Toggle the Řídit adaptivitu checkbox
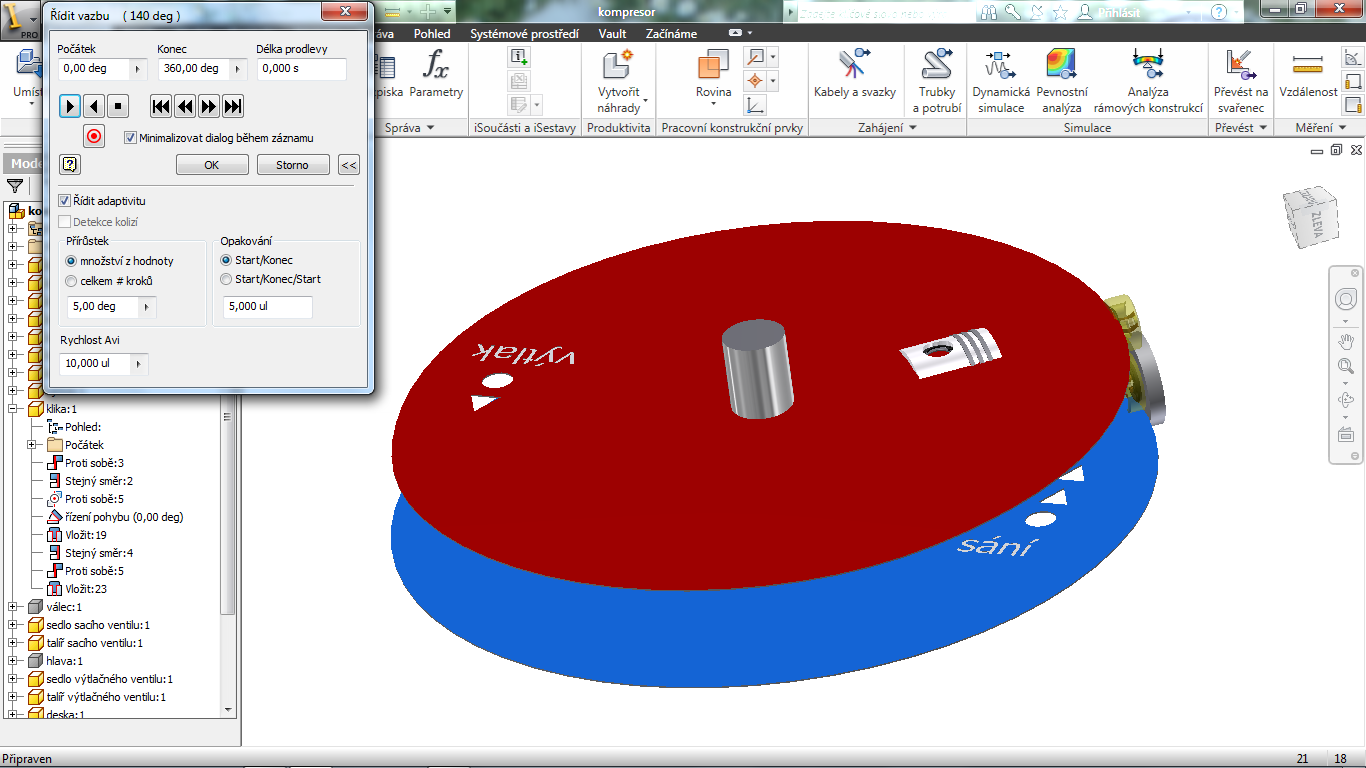1366x768 pixels. coord(65,201)
